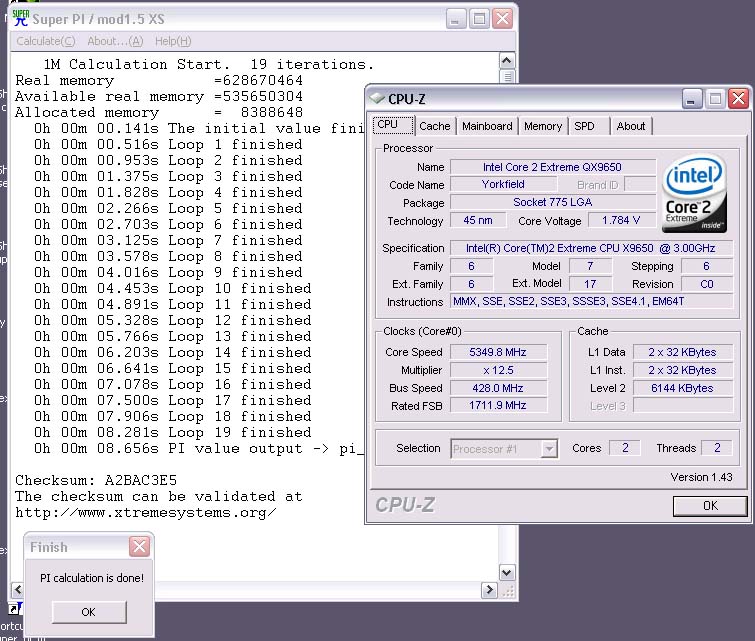Maximize the Super PI window

(x=479, y=19)
